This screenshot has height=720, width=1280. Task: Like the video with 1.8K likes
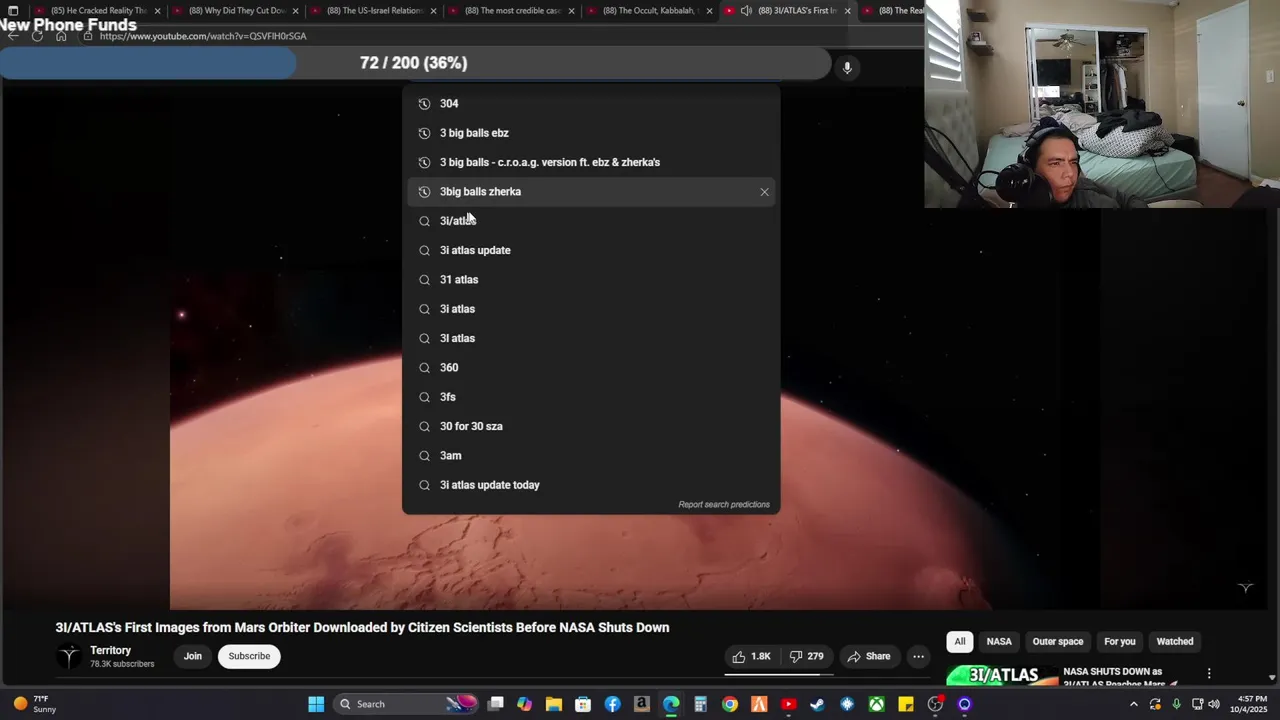[752, 656]
